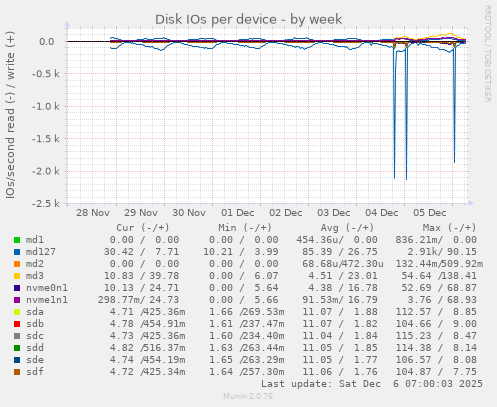Image resolution: width=497 pixels, height=407 pixels.
Task: Click the sda lime legend swatch
Action: [x=17, y=312]
